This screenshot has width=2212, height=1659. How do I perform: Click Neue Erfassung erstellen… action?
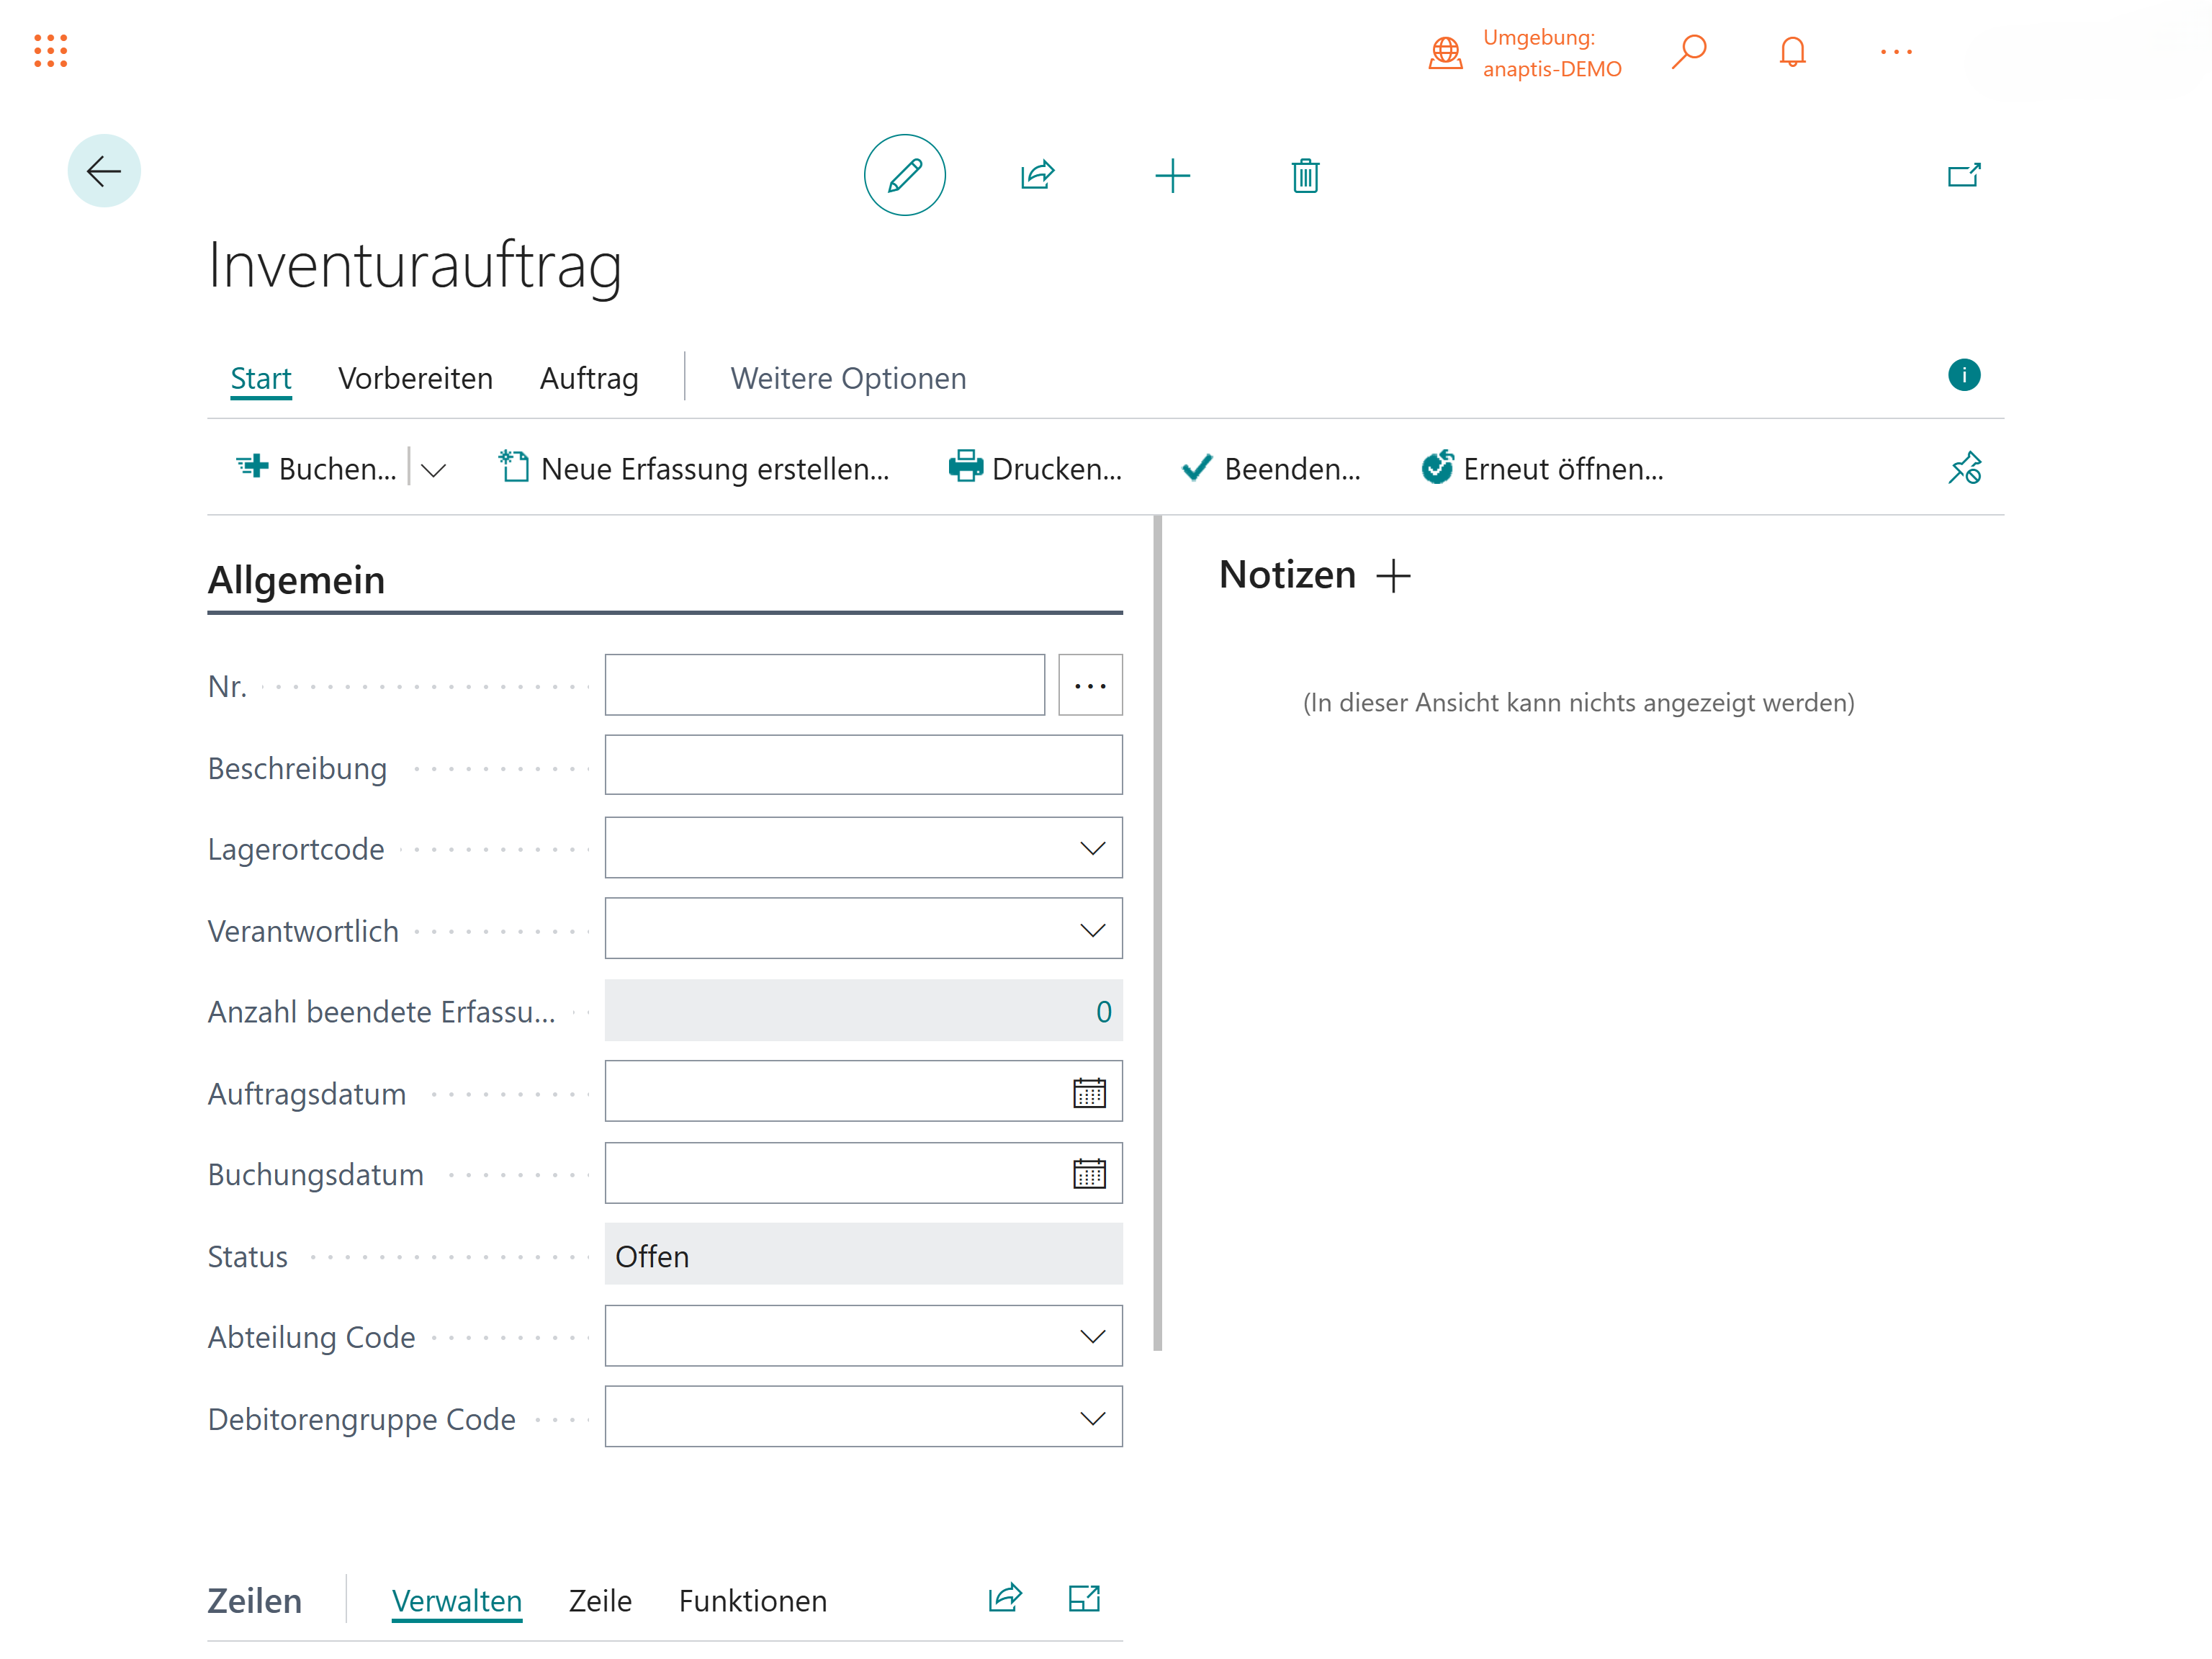point(693,468)
